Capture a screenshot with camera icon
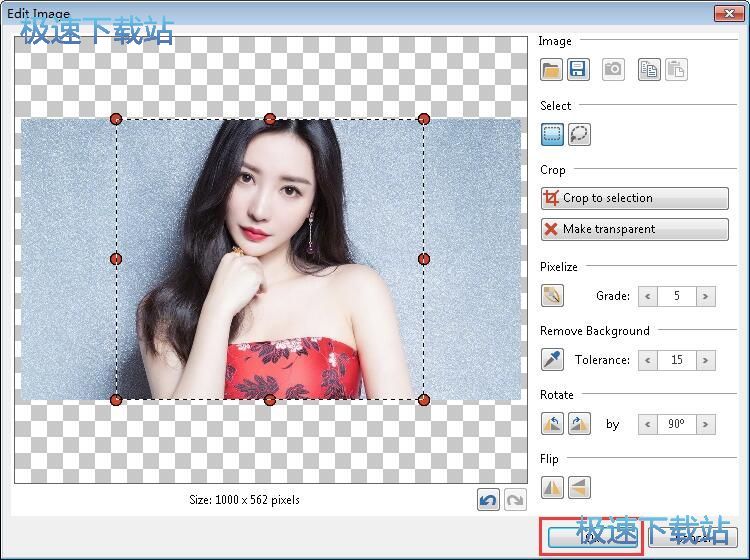This screenshot has height=560, width=750. click(x=613, y=70)
